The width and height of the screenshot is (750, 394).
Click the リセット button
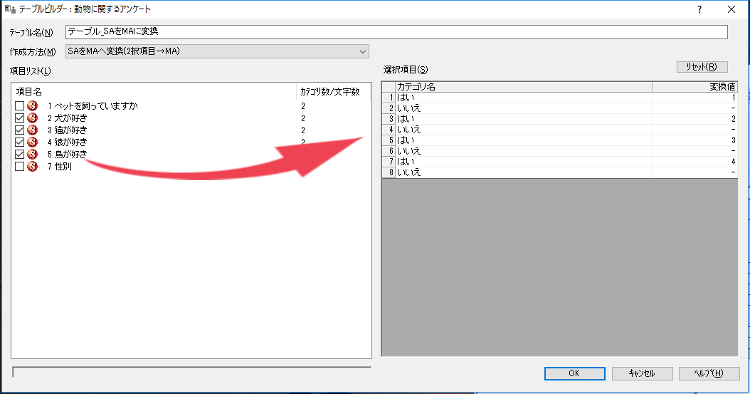coord(702,67)
